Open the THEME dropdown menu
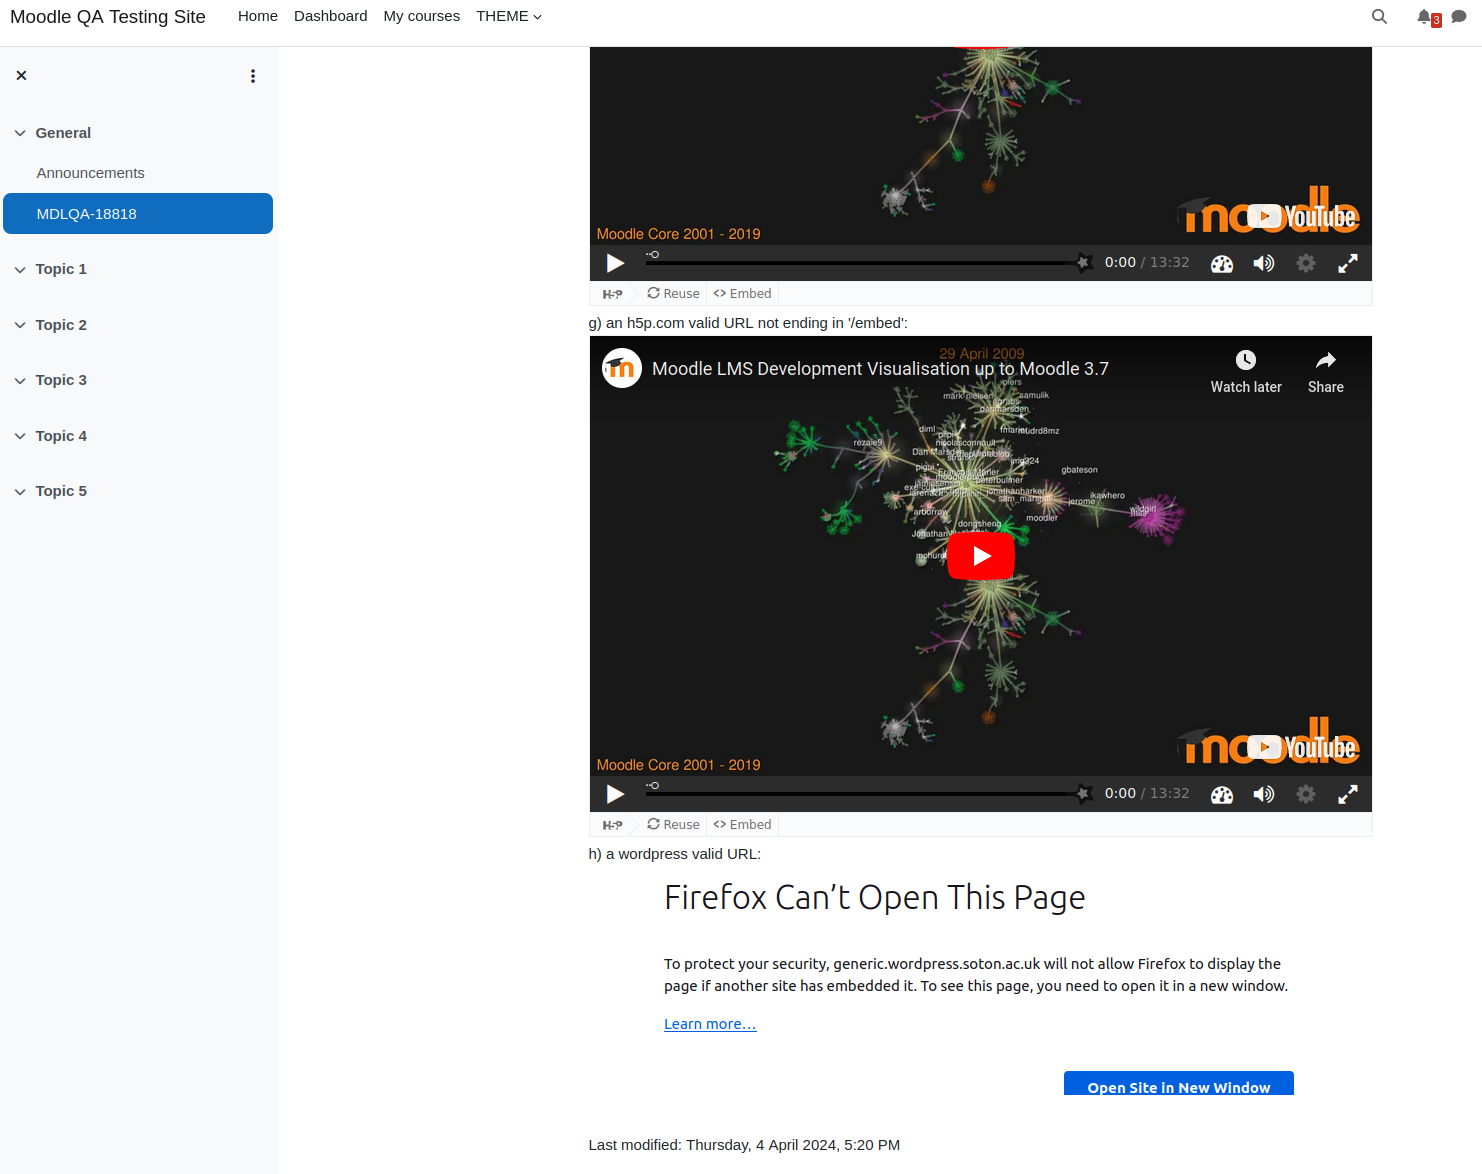This screenshot has width=1482, height=1174. (509, 16)
